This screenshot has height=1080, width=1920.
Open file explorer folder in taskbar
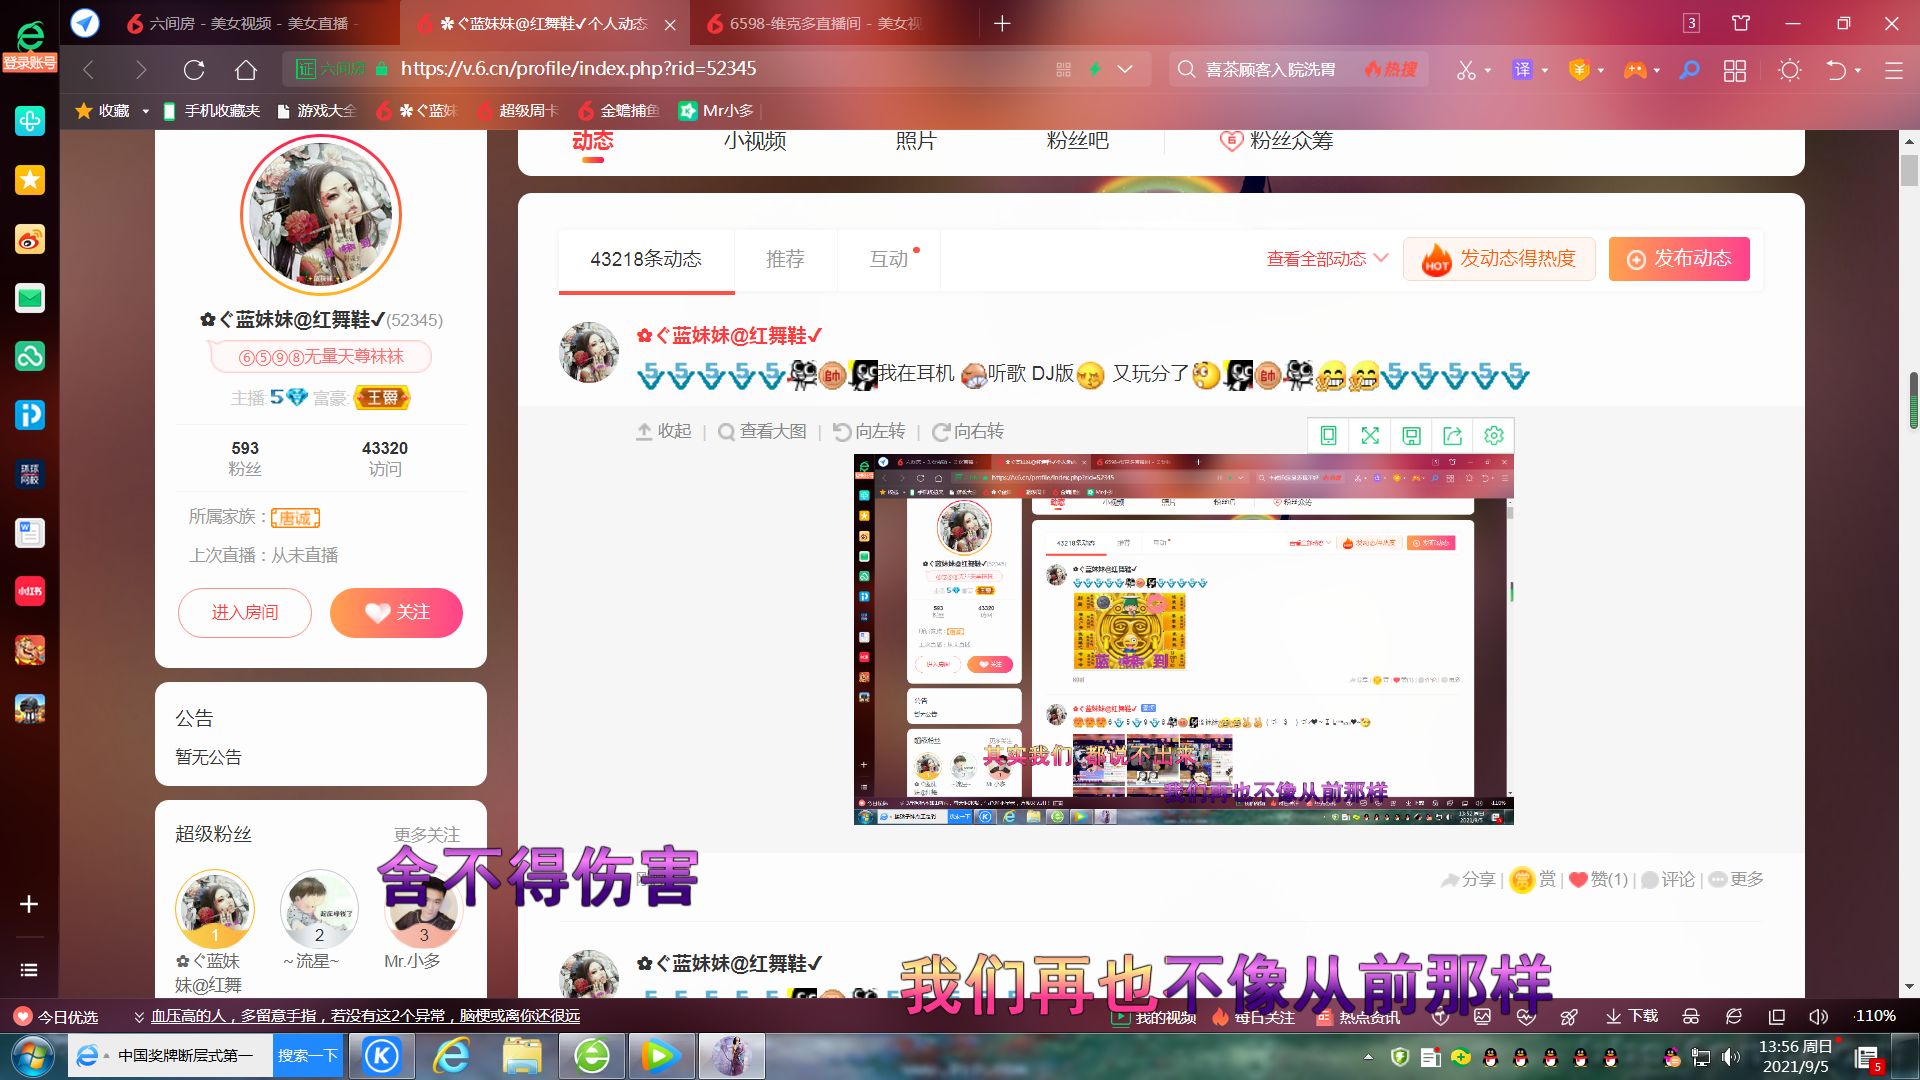tap(522, 1056)
